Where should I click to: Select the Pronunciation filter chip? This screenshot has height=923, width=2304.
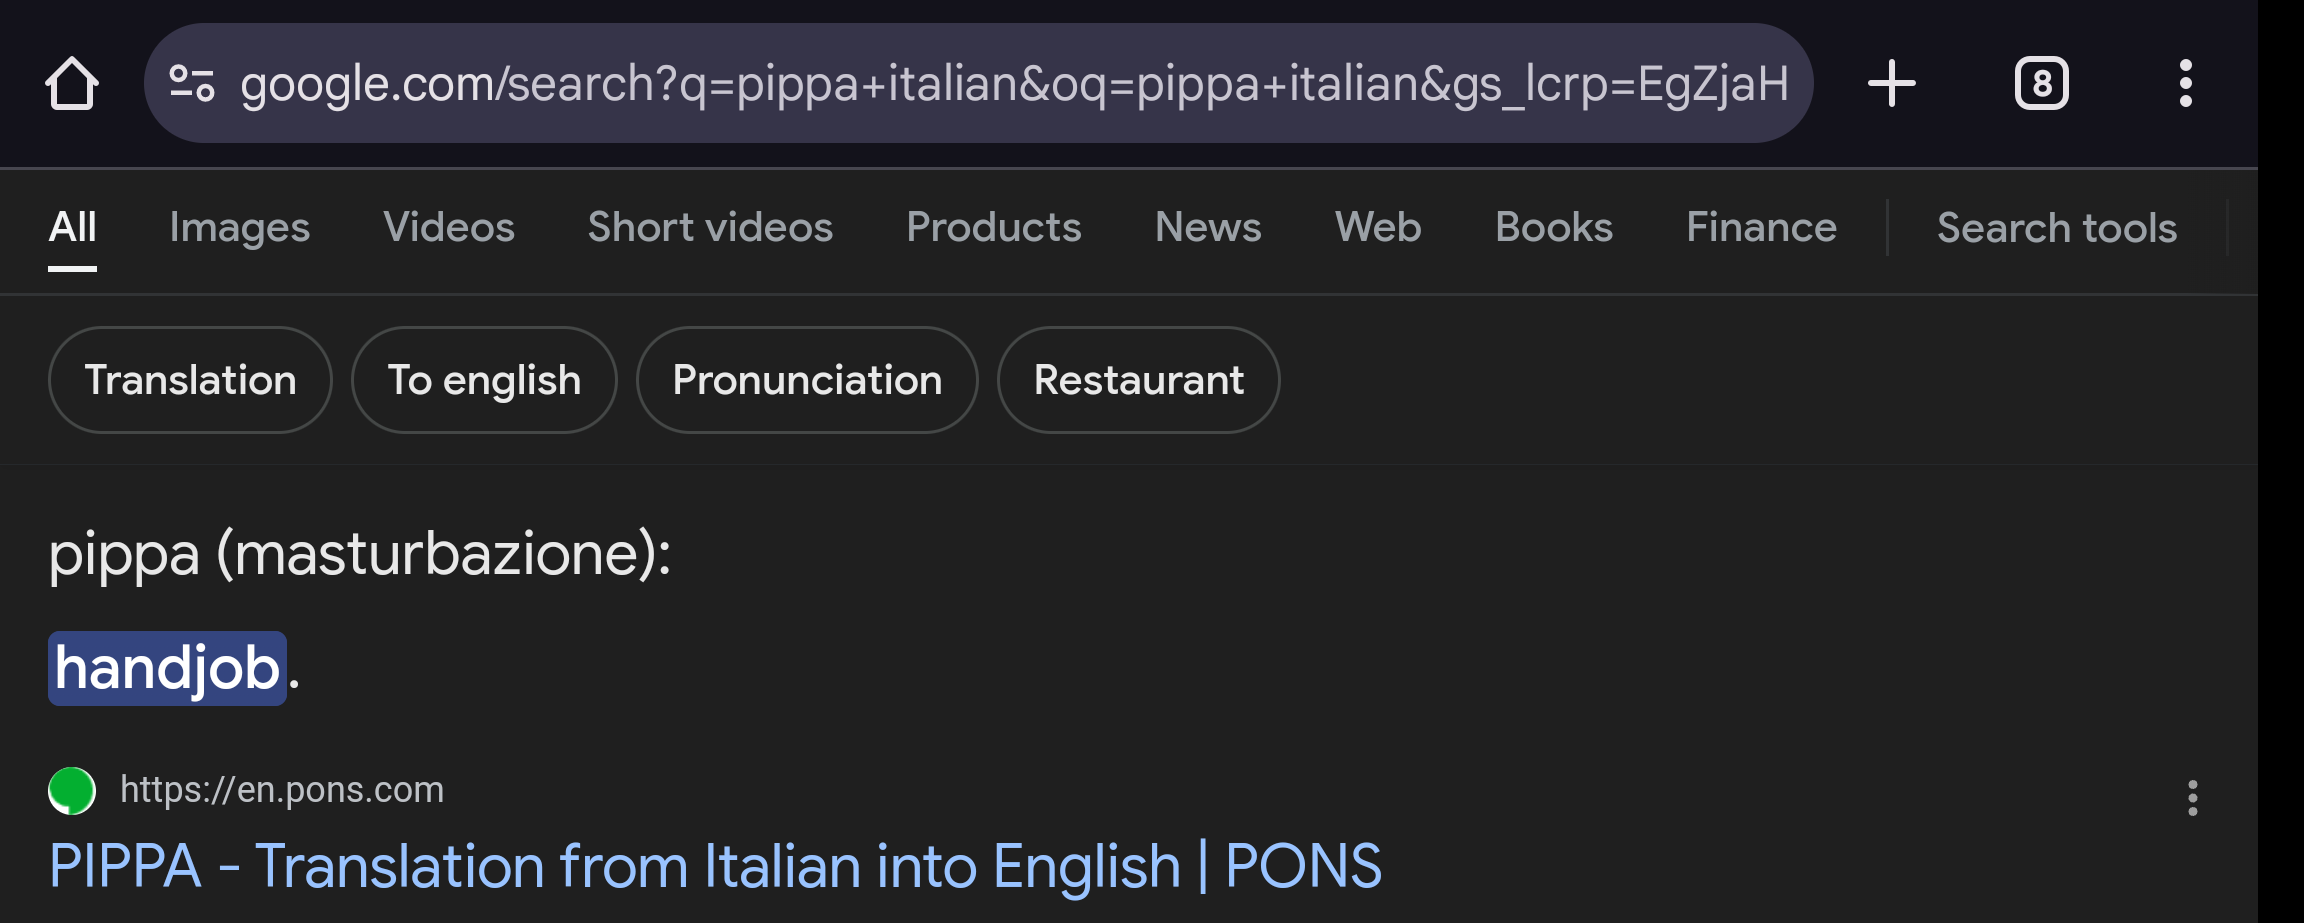click(807, 380)
